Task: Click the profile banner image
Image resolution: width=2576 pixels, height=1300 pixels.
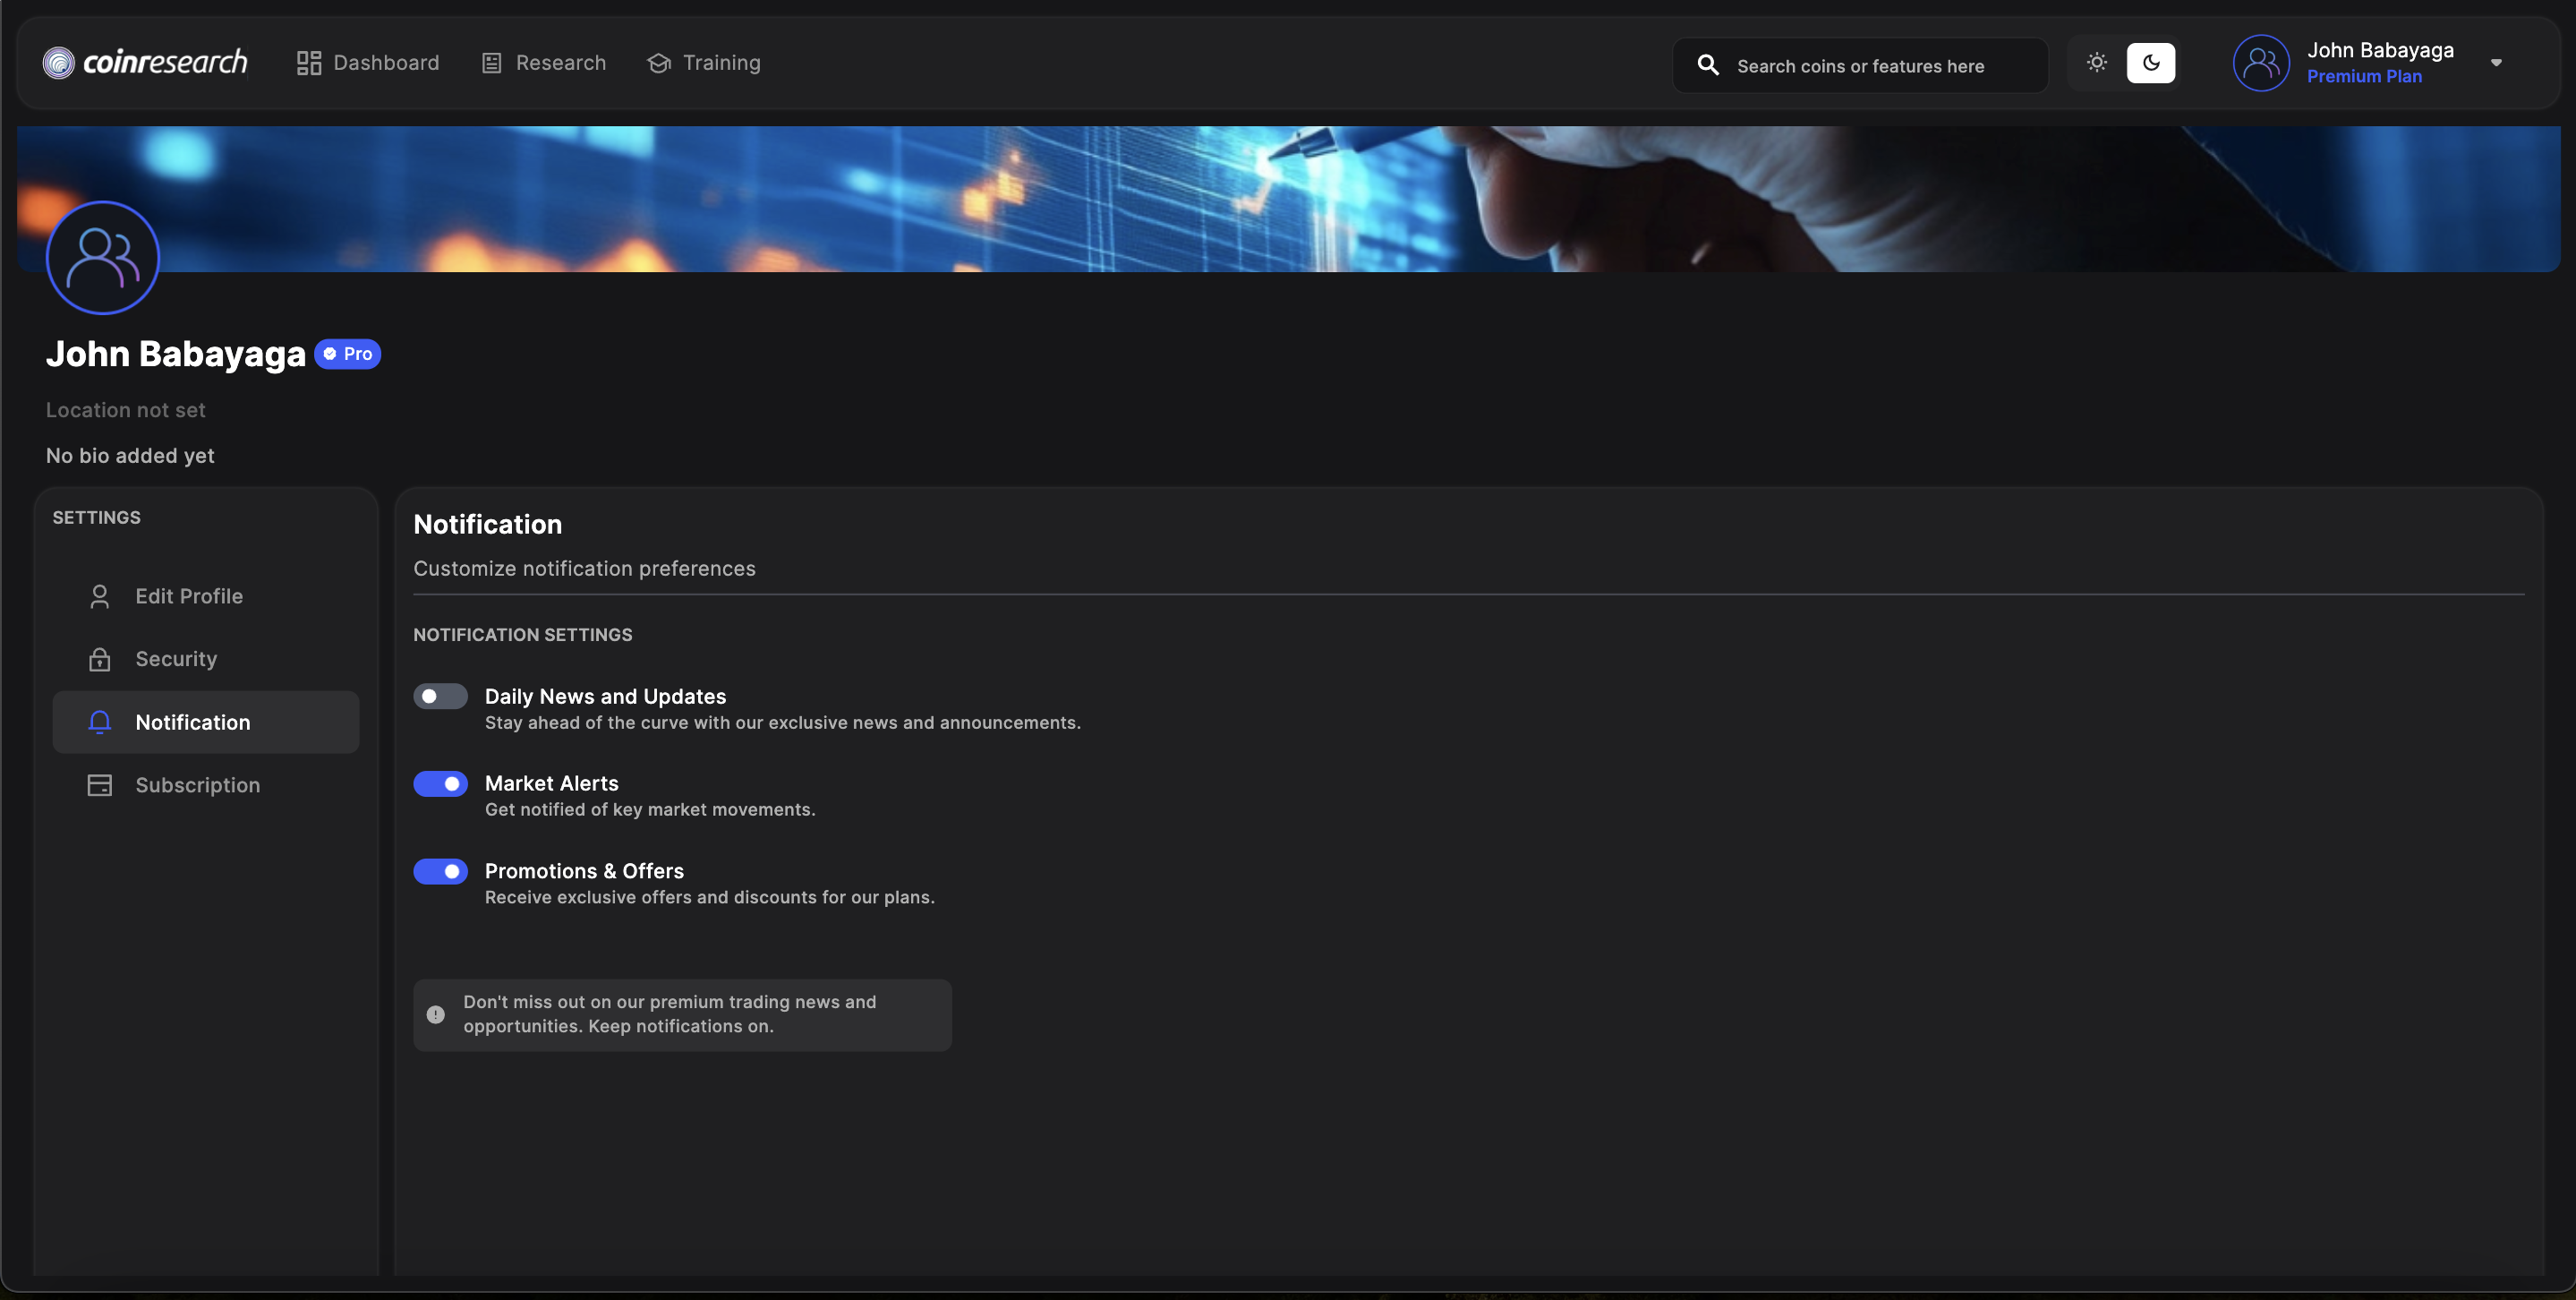Action: (x=1288, y=198)
